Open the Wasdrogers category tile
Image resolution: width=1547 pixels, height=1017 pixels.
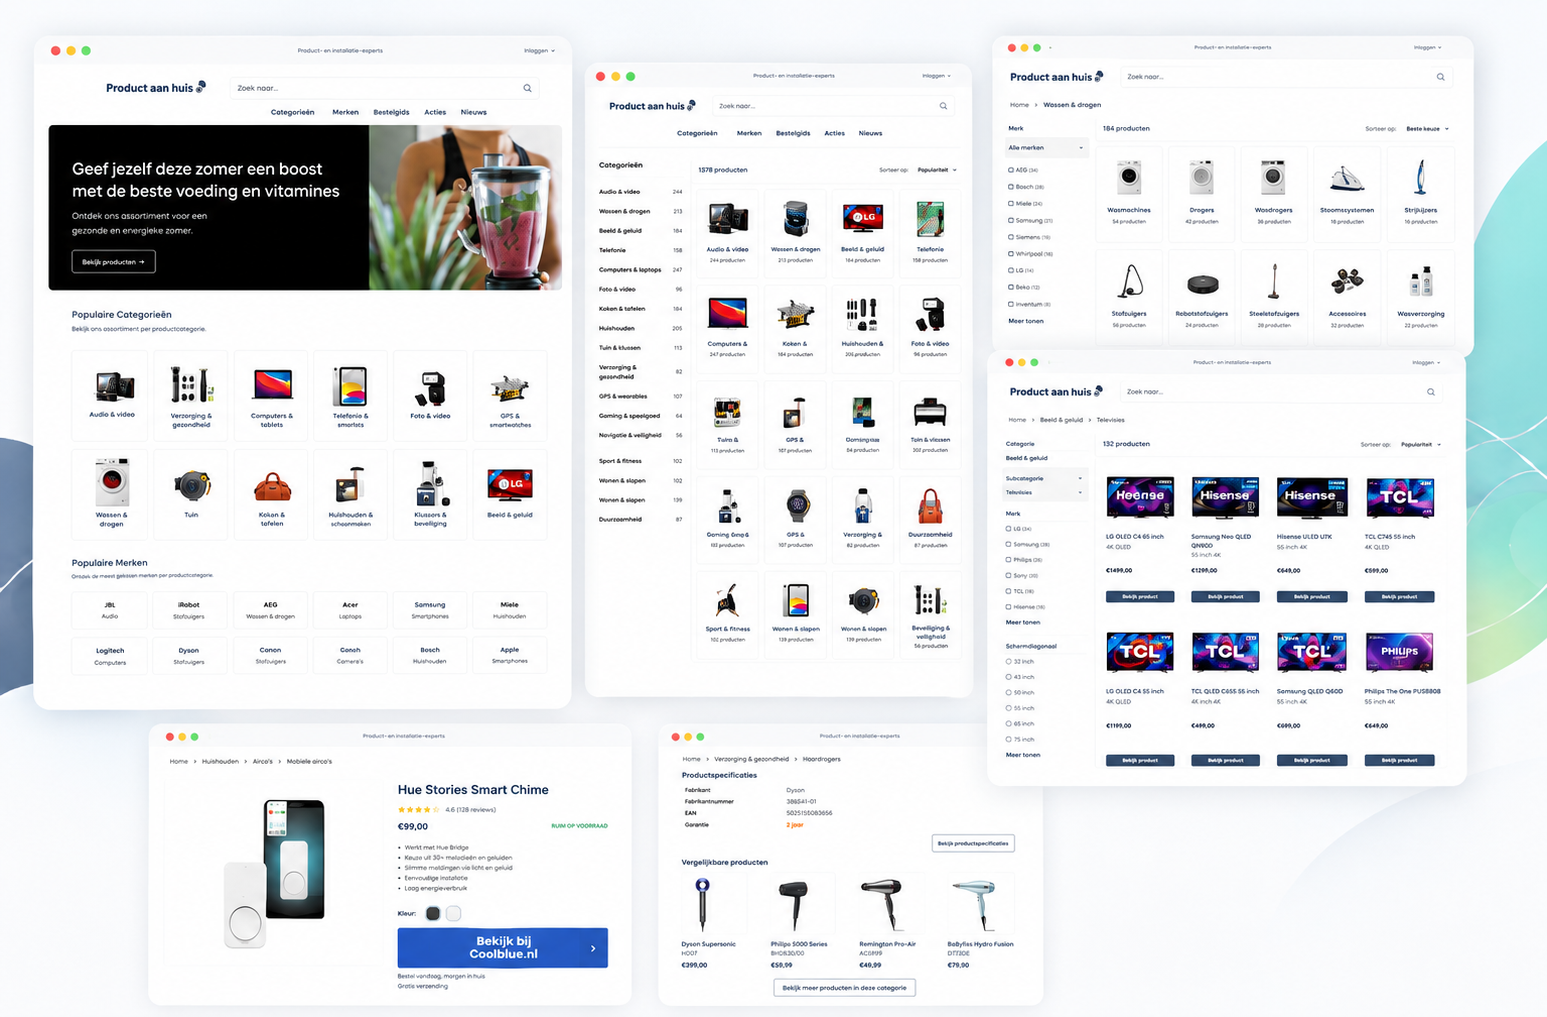click(x=1273, y=192)
